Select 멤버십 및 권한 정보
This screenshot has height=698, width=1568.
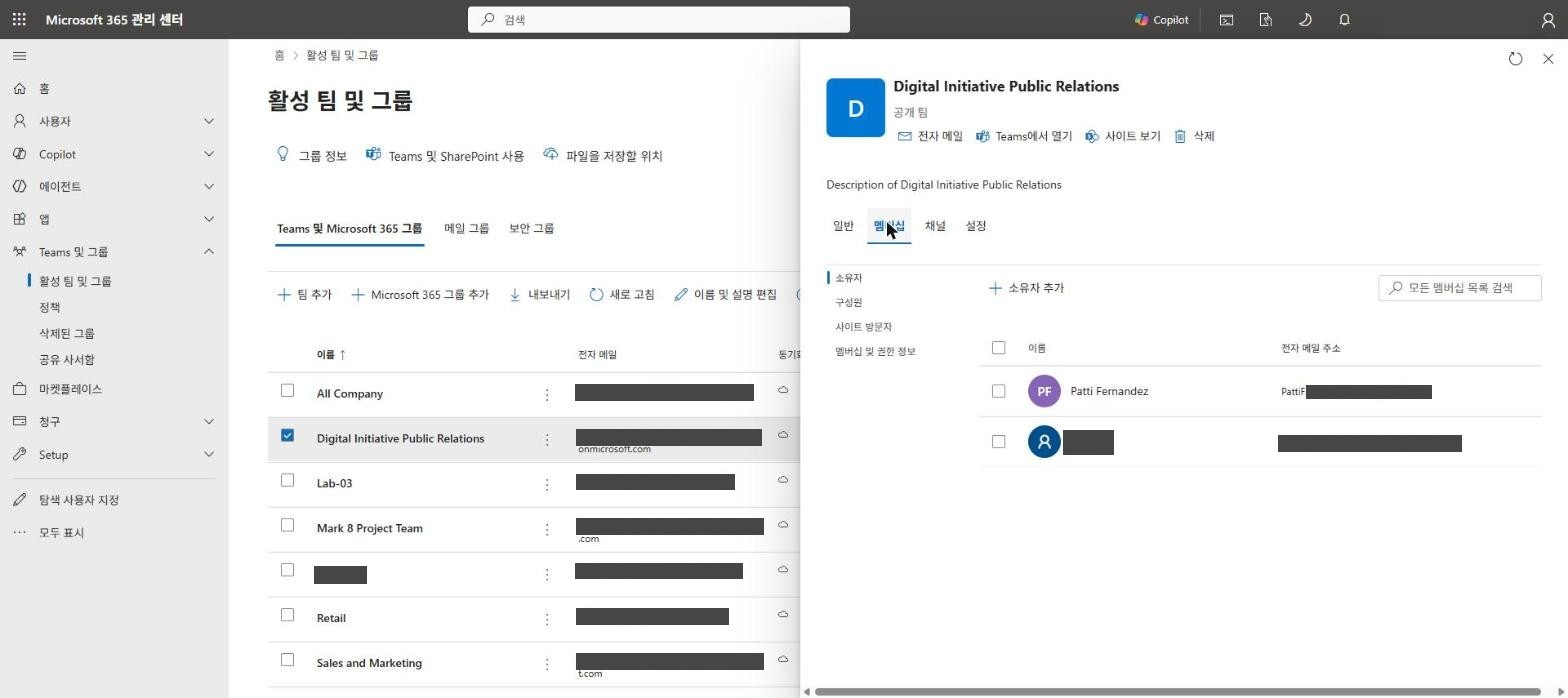tap(875, 351)
